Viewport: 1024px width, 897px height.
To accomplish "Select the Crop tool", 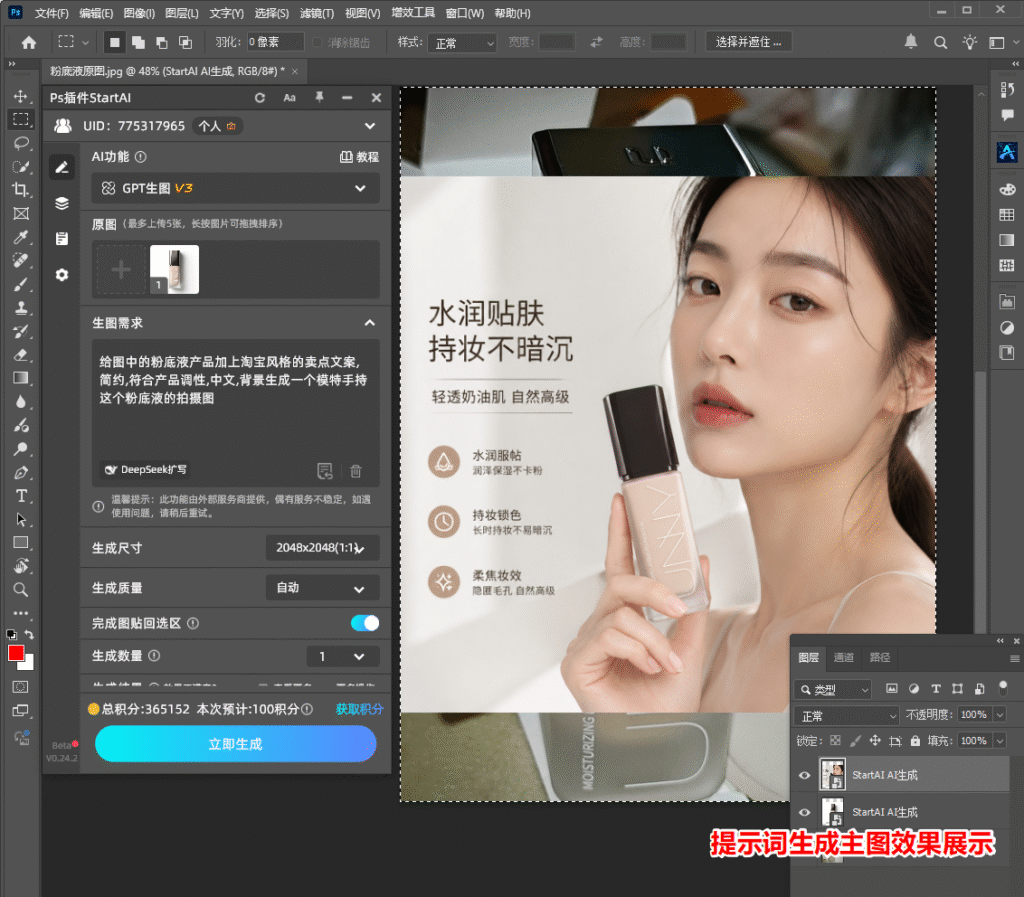I will tap(21, 190).
